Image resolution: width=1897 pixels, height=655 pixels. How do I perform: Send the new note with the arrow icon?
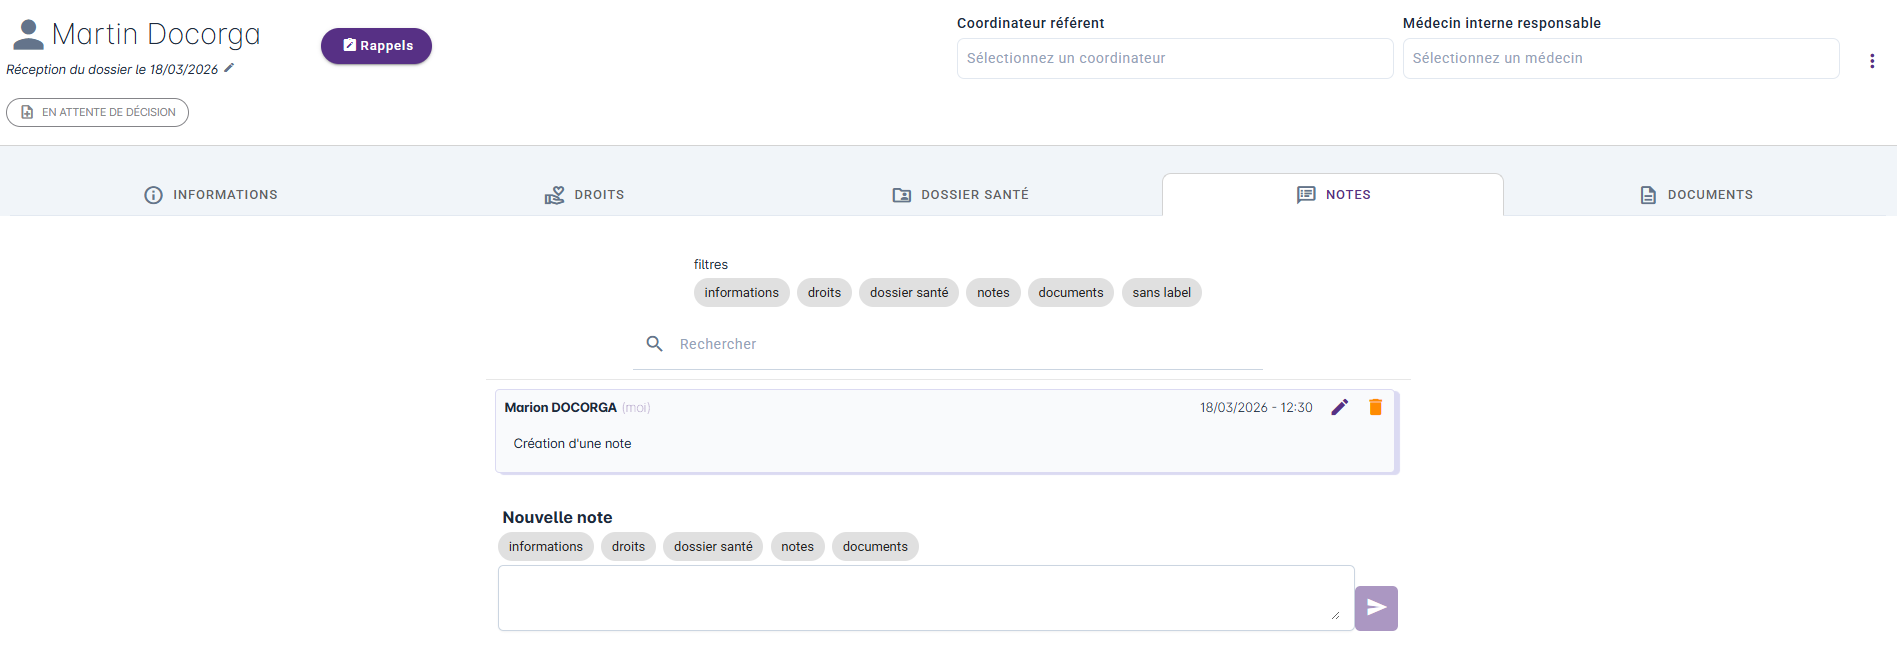1376,608
